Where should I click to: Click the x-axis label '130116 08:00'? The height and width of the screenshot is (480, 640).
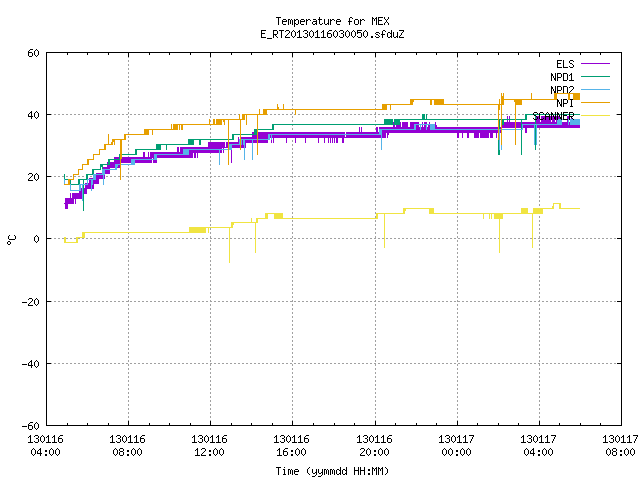point(127,446)
